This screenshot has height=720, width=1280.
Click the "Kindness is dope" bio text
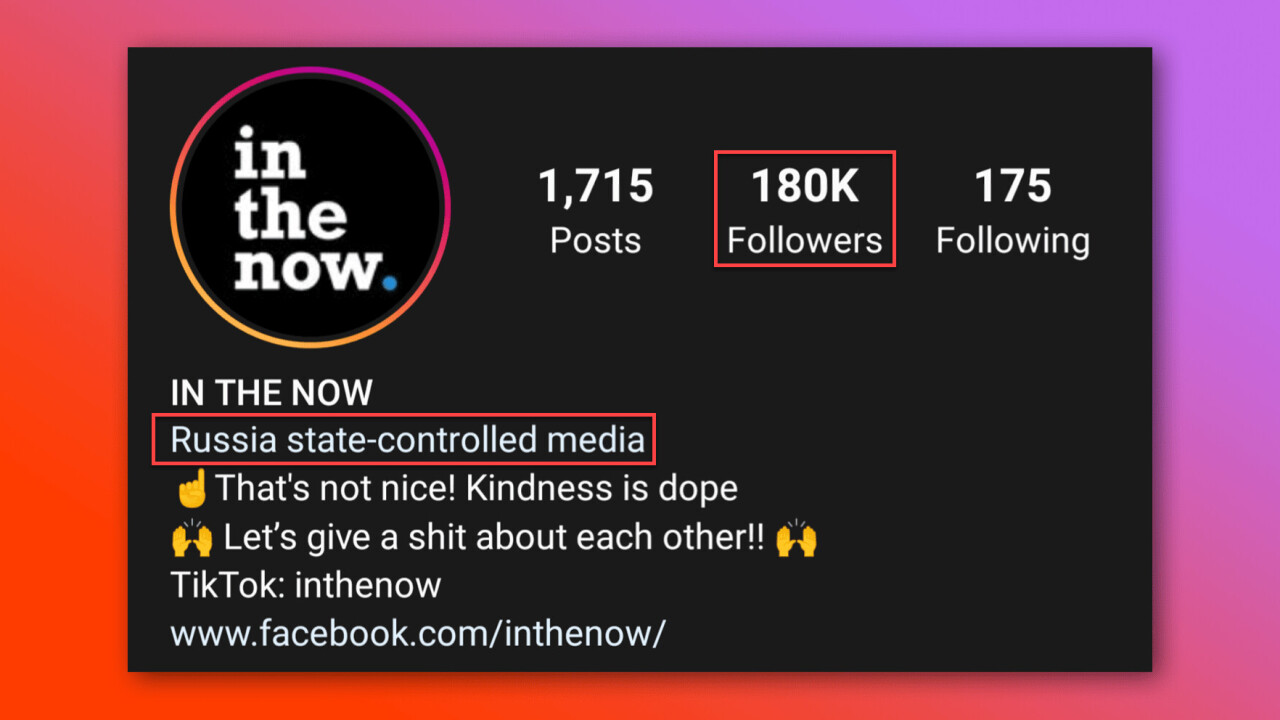pyautogui.click(x=602, y=489)
